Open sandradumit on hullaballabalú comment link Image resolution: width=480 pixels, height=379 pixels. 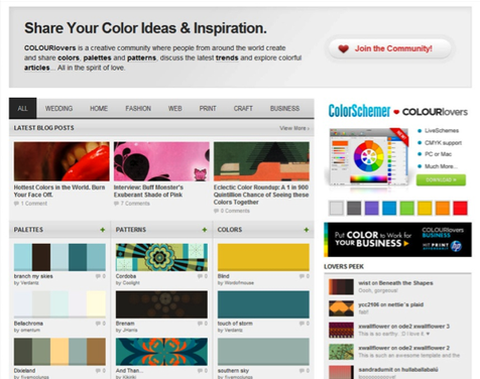pos(398,369)
